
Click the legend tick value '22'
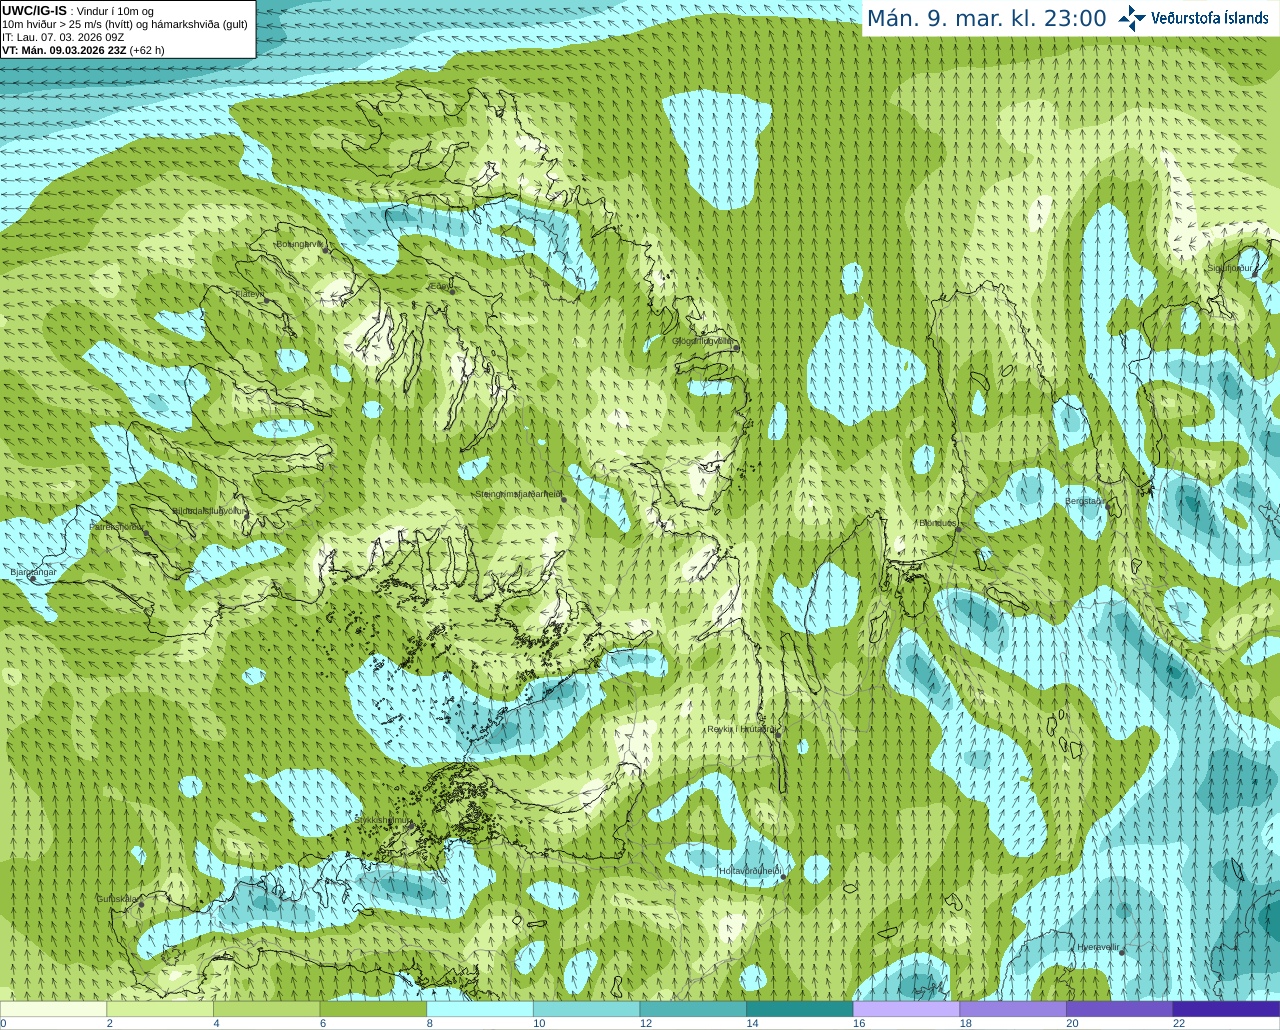(1179, 1023)
